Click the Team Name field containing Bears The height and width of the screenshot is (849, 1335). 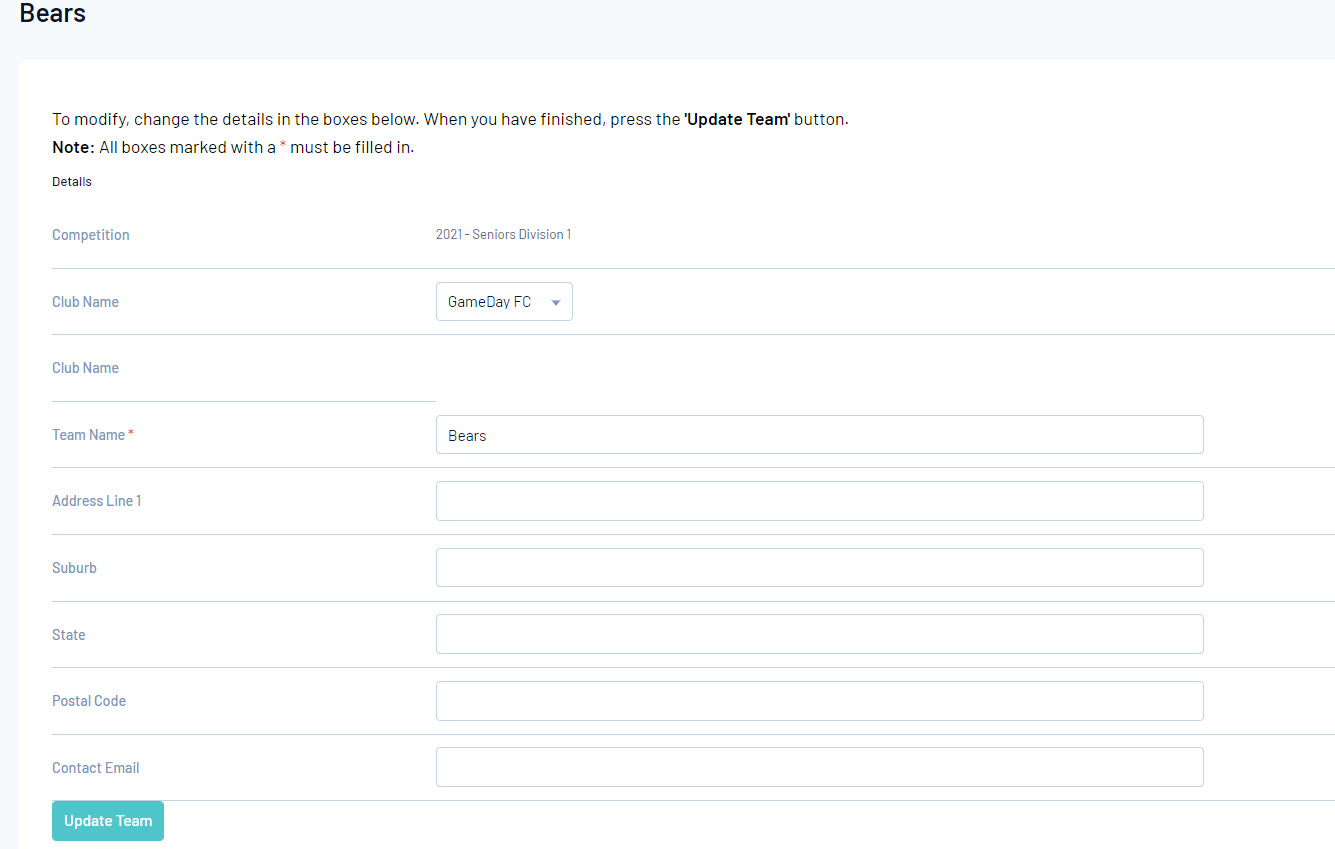820,435
